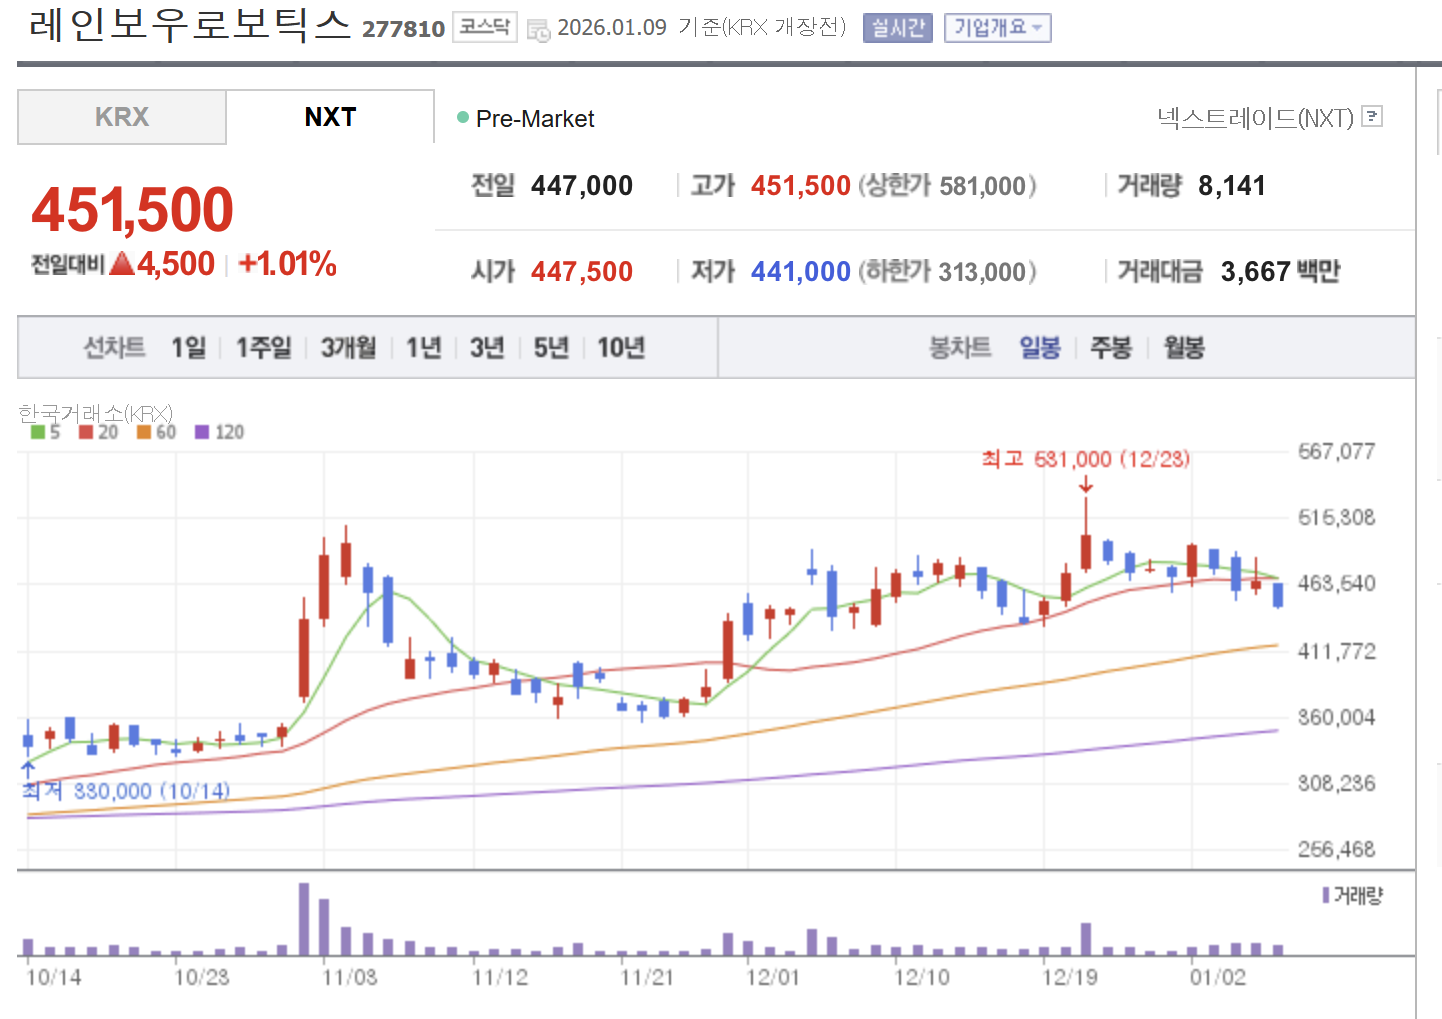Screen dimensions: 1442x1019
Task: Click the +1.01% change value
Action: coord(288,264)
